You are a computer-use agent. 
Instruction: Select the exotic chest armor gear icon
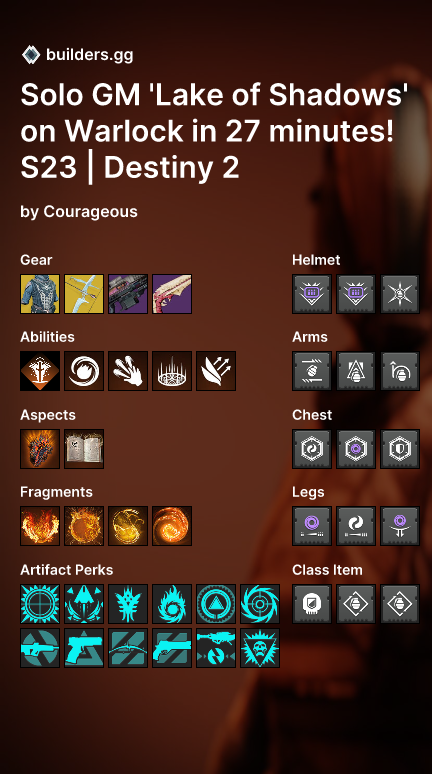point(40,294)
